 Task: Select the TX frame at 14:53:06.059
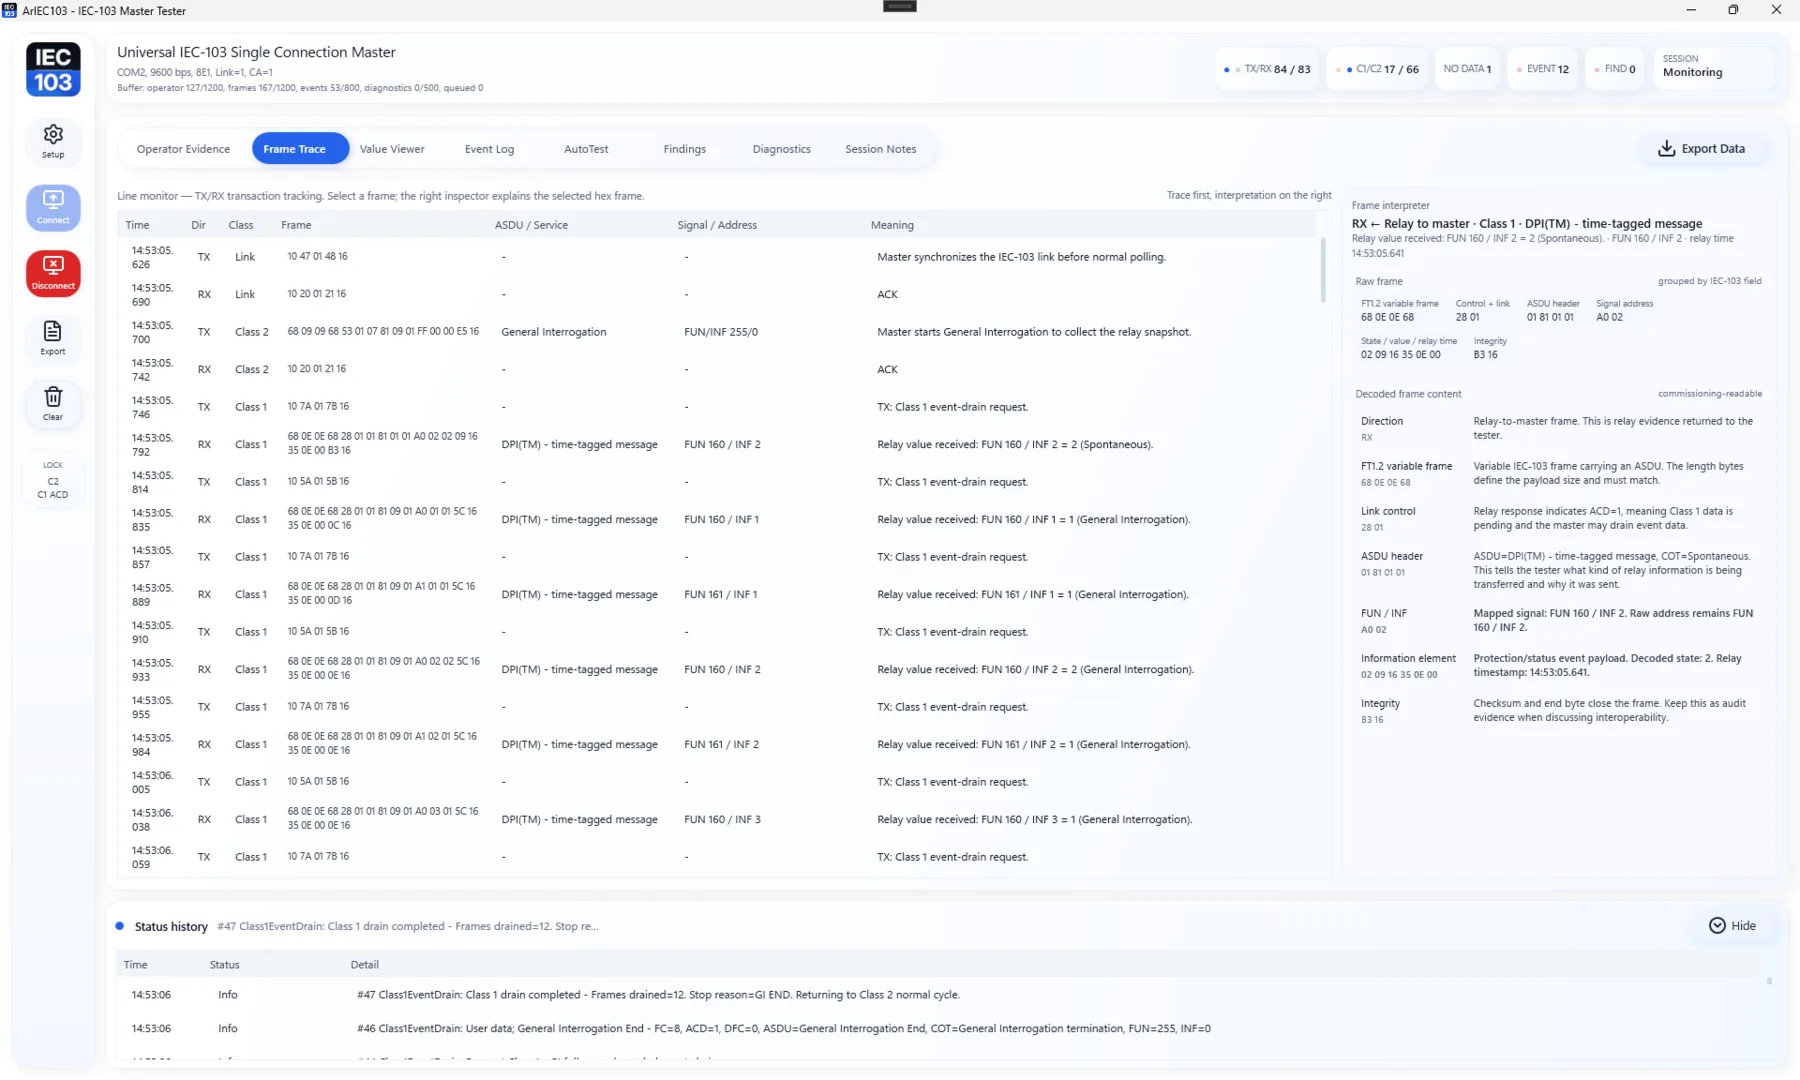[720, 857]
